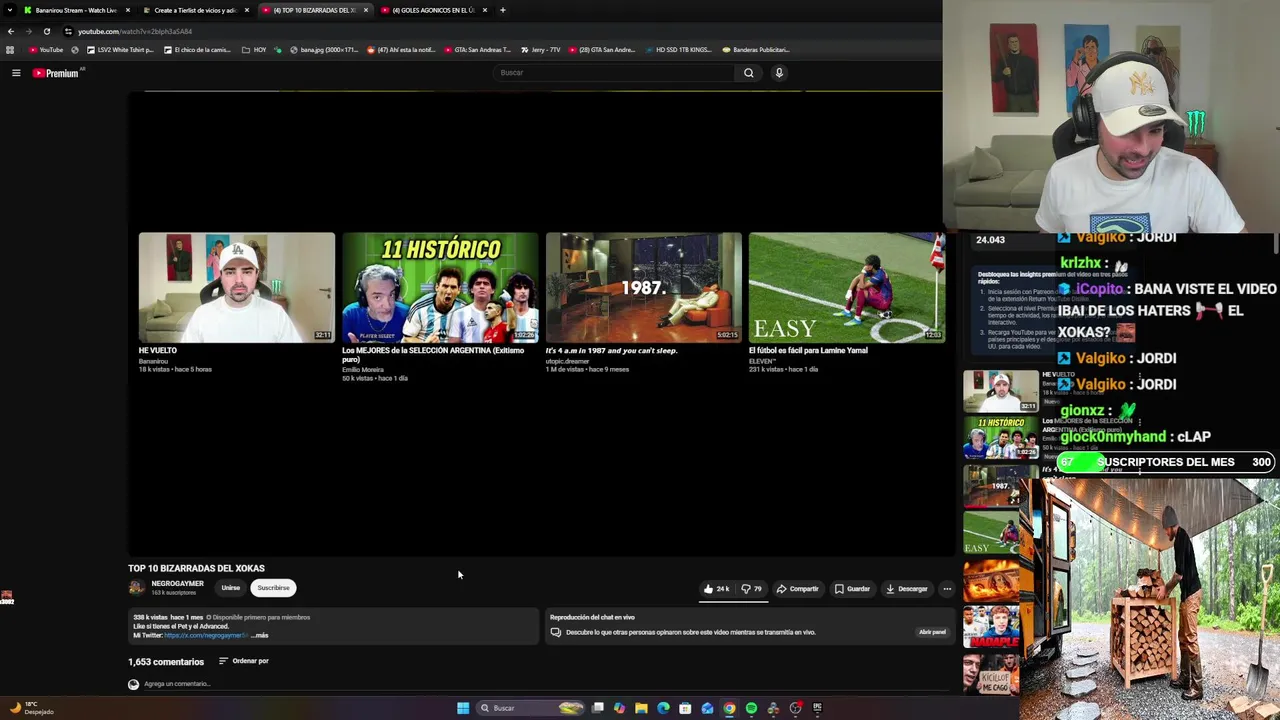Click the taskbar Buscar search box

530,708
